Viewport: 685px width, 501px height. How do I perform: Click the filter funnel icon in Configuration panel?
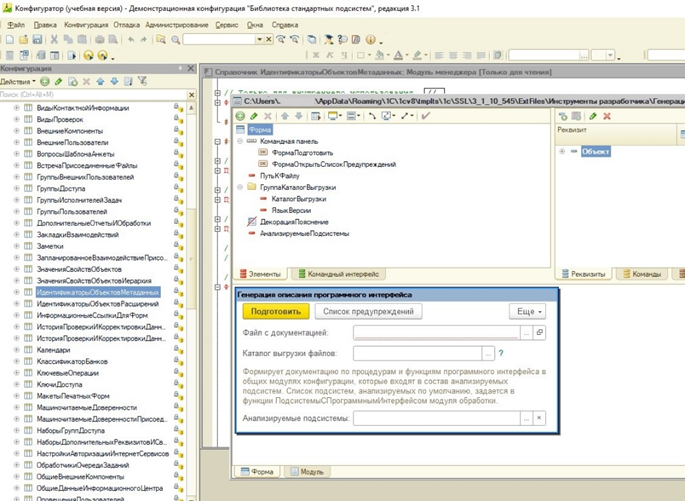[x=142, y=81]
